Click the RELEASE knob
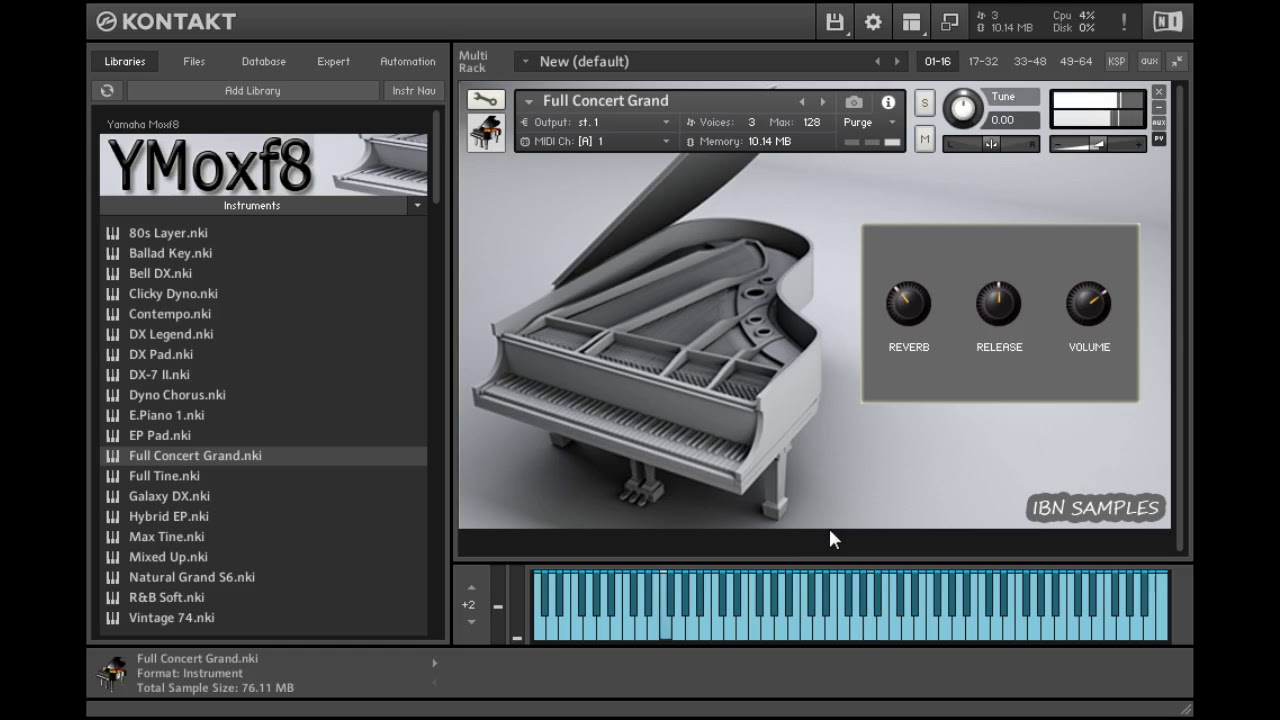This screenshot has width=1280, height=720. [999, 304]
